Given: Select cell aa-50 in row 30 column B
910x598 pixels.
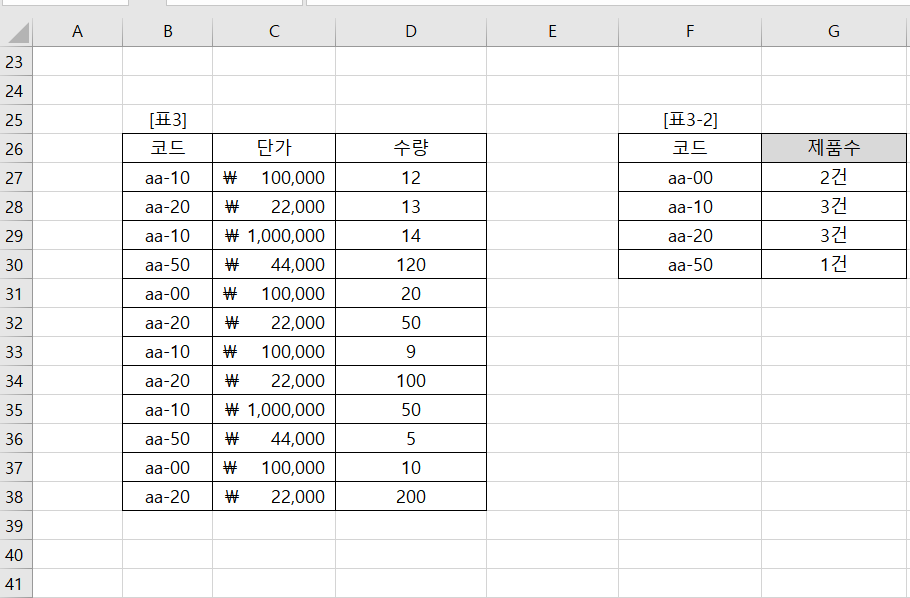Looking at the screenshot, I should click(x=168, y=265).
